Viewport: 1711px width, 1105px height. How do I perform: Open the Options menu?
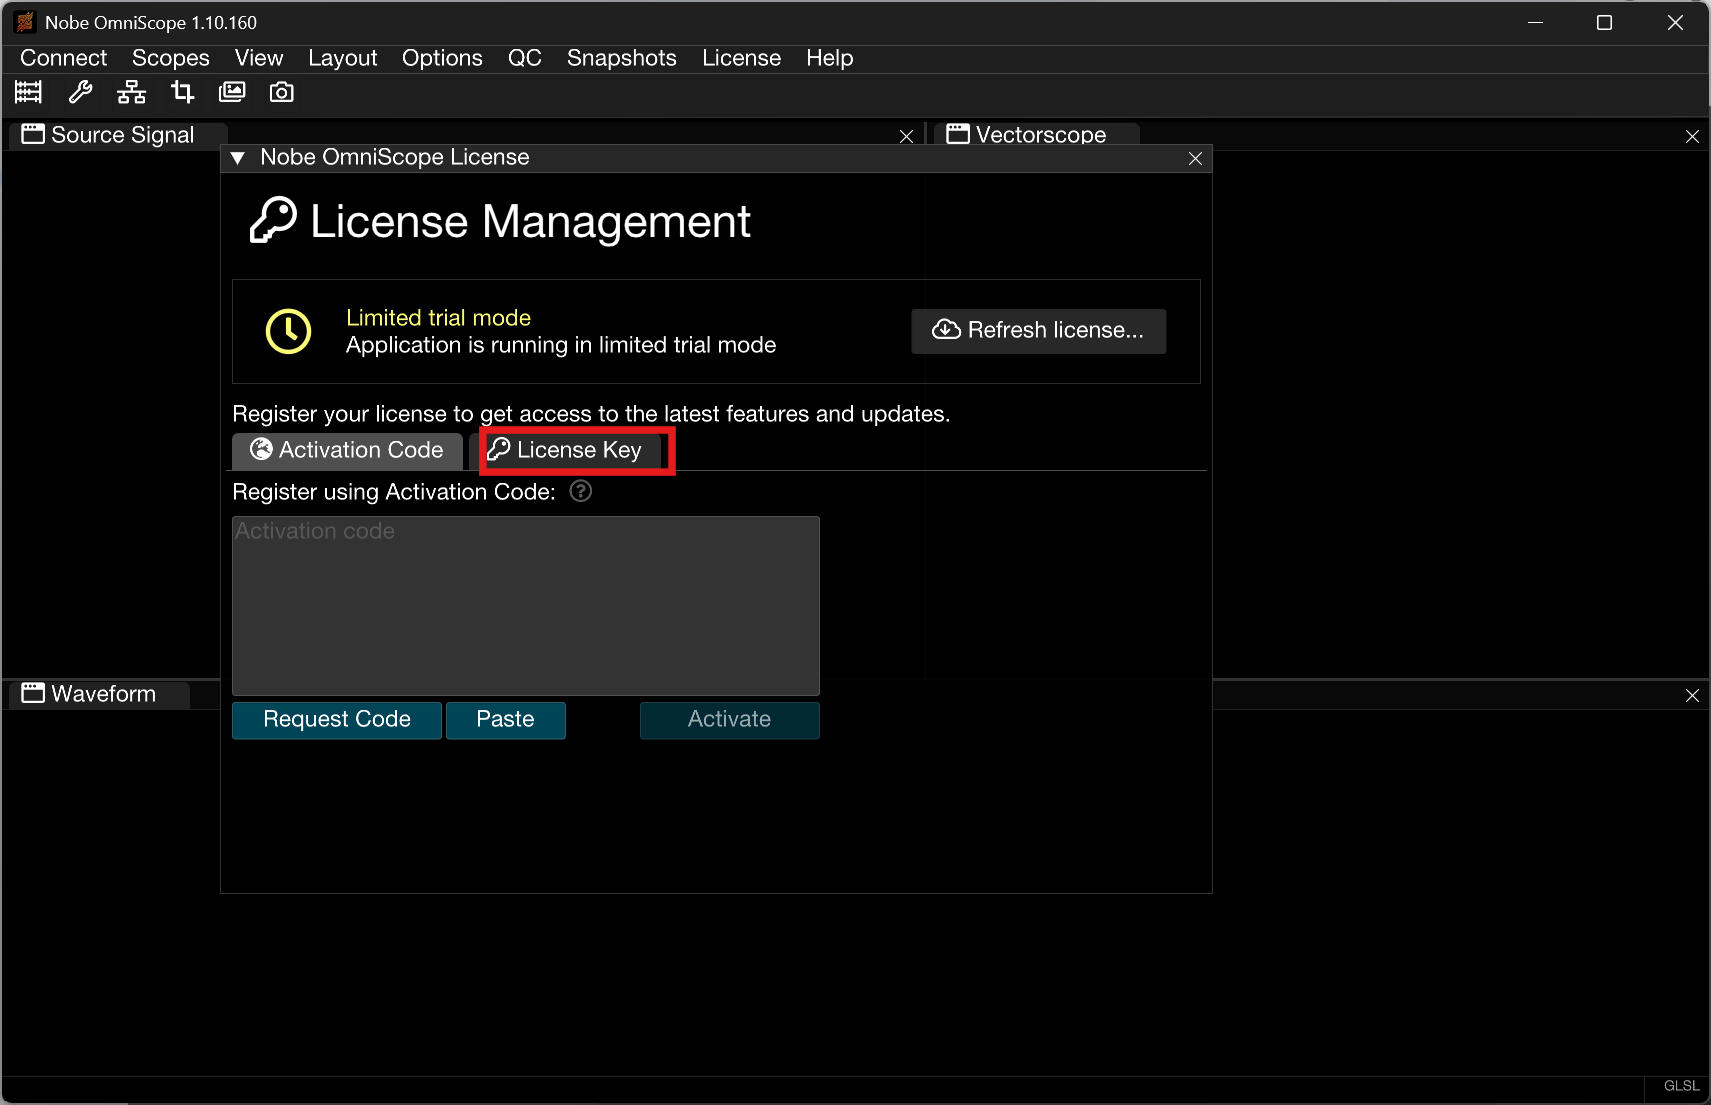point(442,58)
